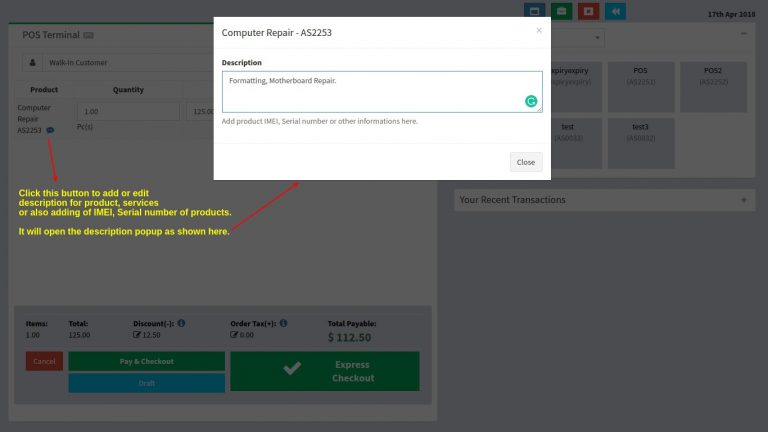
Task: Edit discount using the pencil icon
Action: (x=137, y=335)
